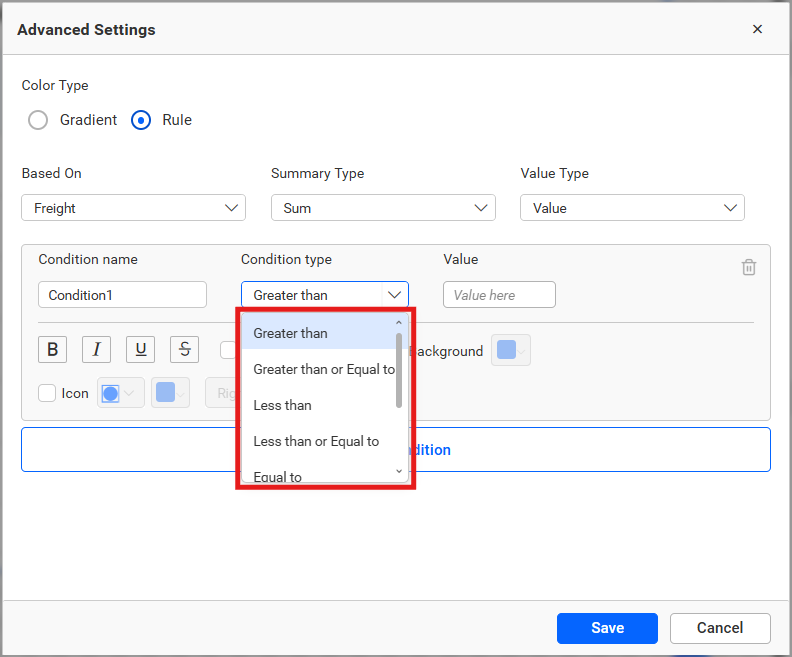Open the Value Type dropdown

[x=632, y=208]
